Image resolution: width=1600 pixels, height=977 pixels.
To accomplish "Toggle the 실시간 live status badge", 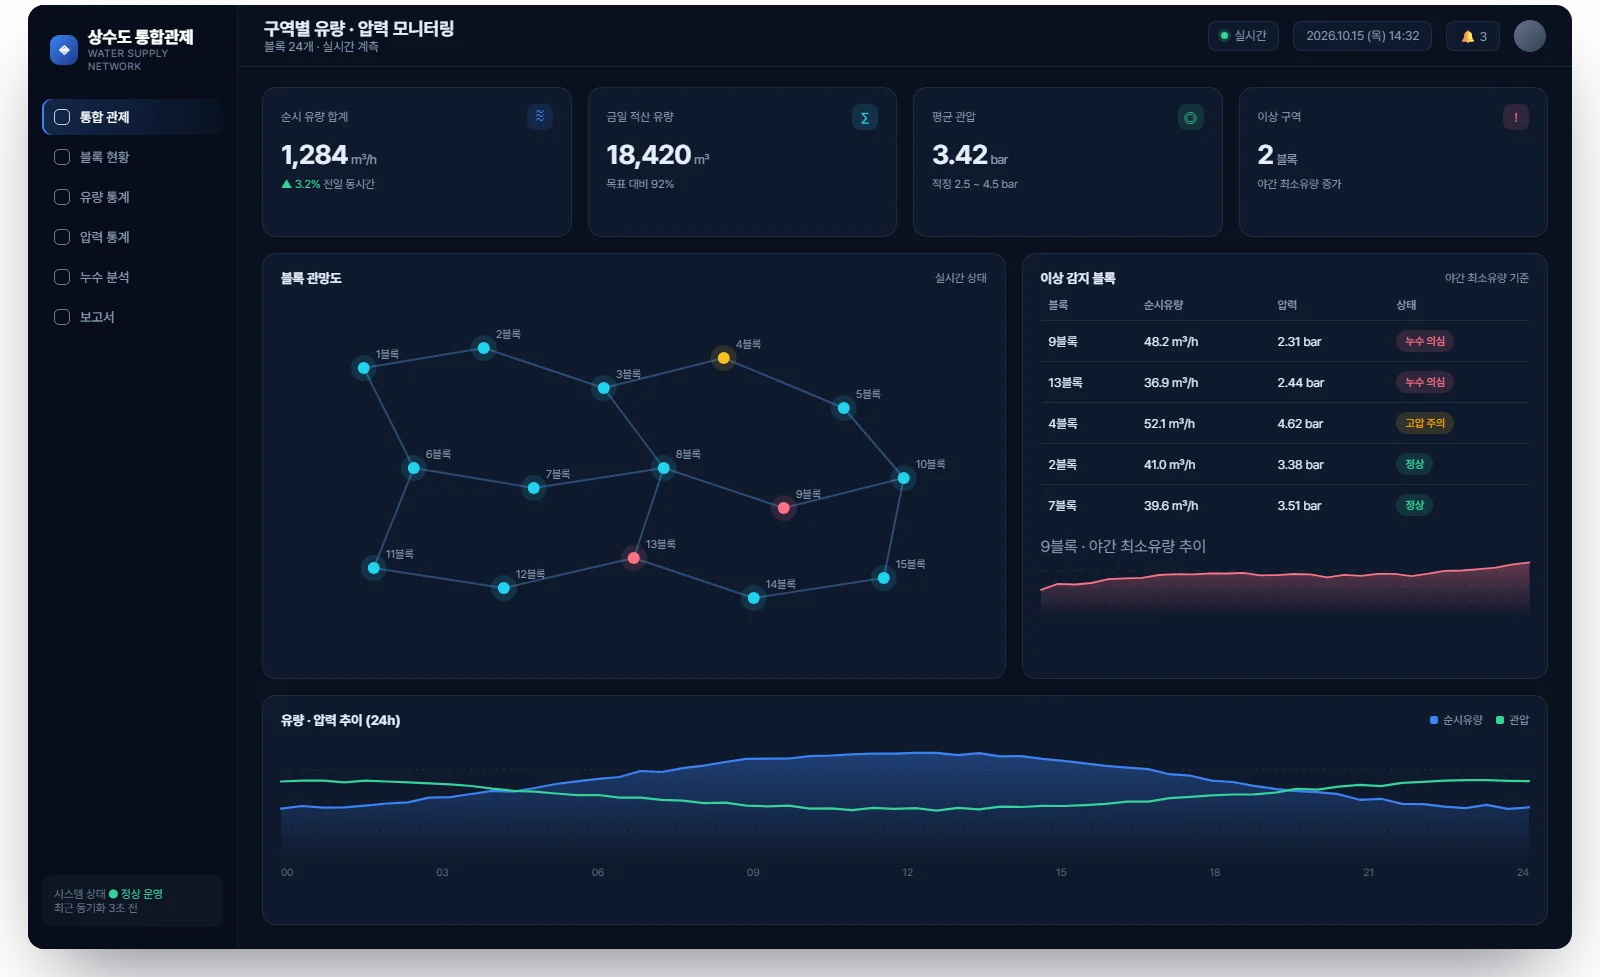I will tap(1243, 36).
